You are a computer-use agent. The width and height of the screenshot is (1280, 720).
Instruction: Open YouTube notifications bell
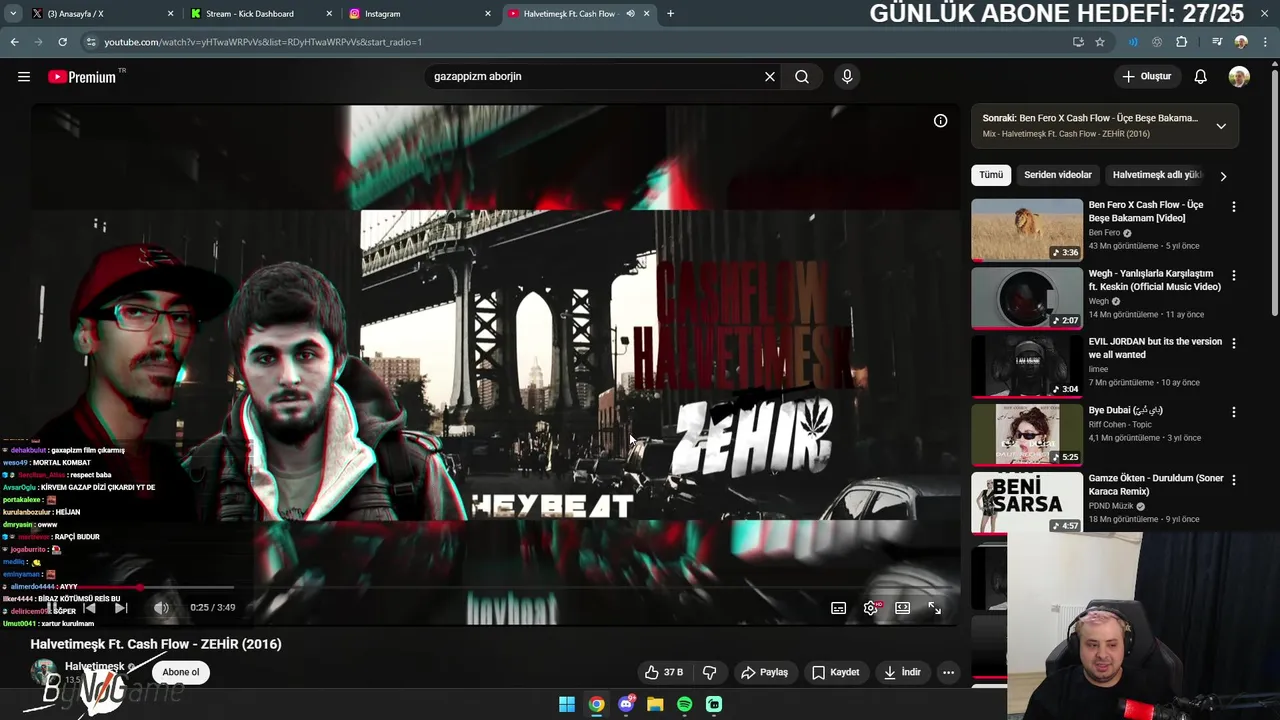[x=1201, y=77]
